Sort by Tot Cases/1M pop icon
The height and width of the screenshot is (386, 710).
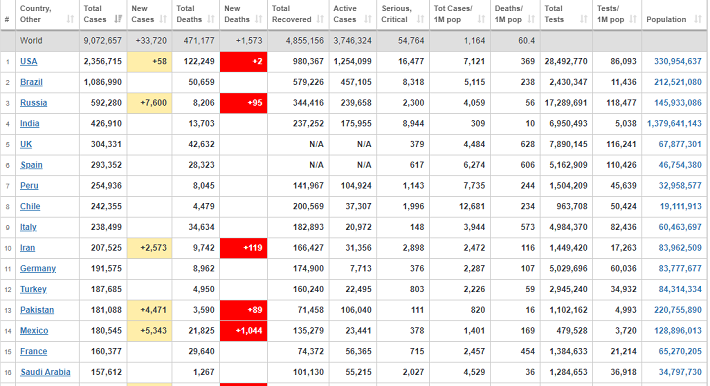coord(481,19)
